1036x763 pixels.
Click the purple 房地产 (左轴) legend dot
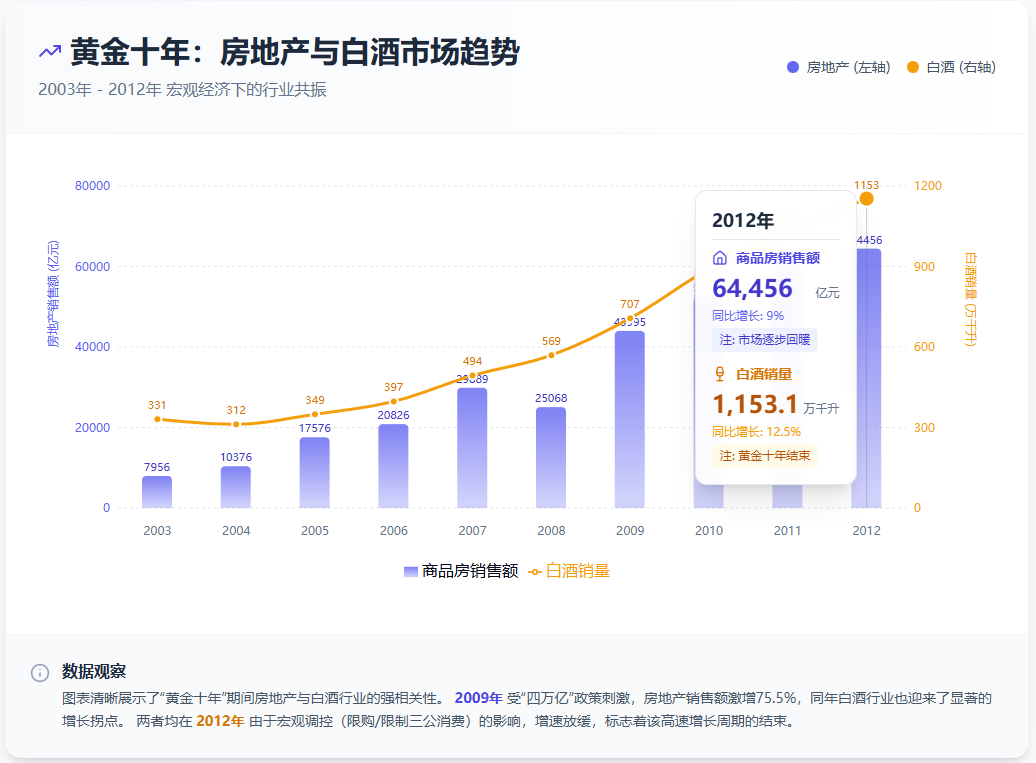[x=793, y=67]
